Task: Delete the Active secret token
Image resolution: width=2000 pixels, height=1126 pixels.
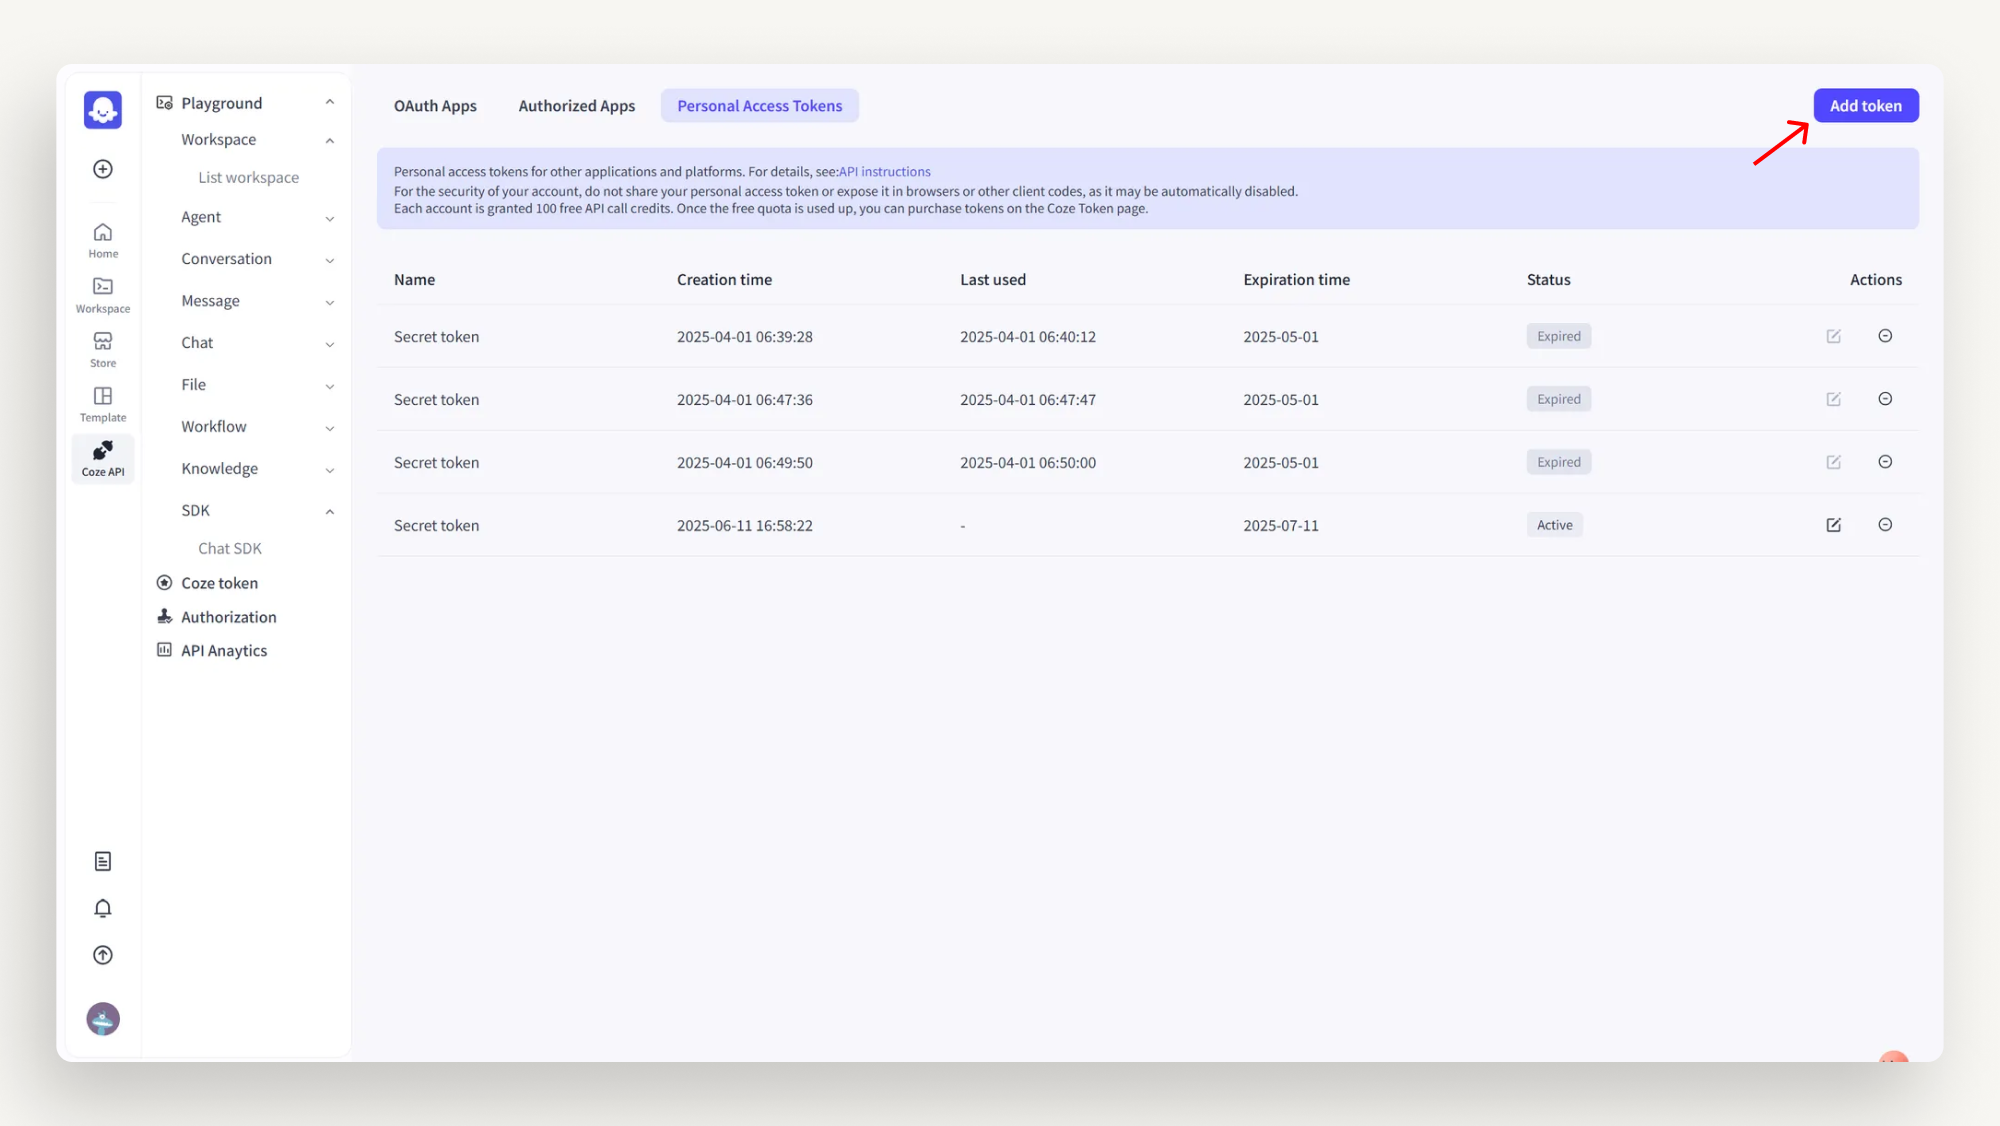Action: click(1885, 524)
